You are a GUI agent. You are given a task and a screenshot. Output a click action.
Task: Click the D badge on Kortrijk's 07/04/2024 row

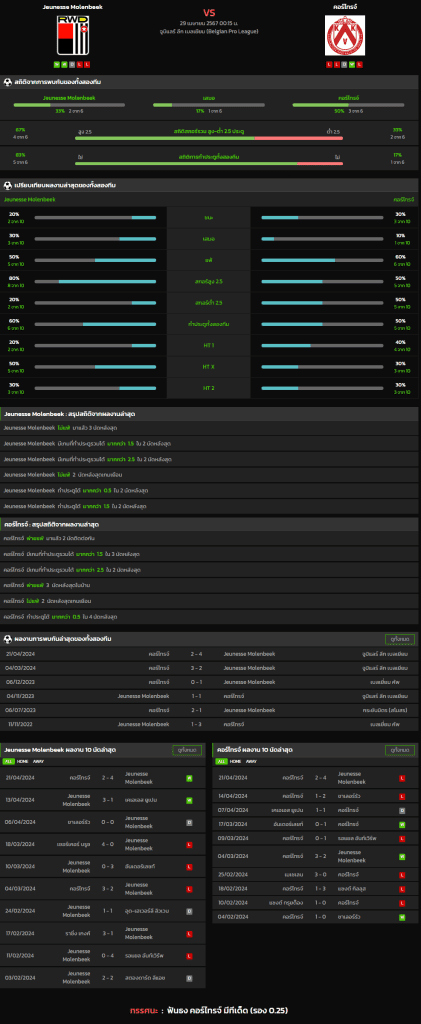tap(402, 810)
